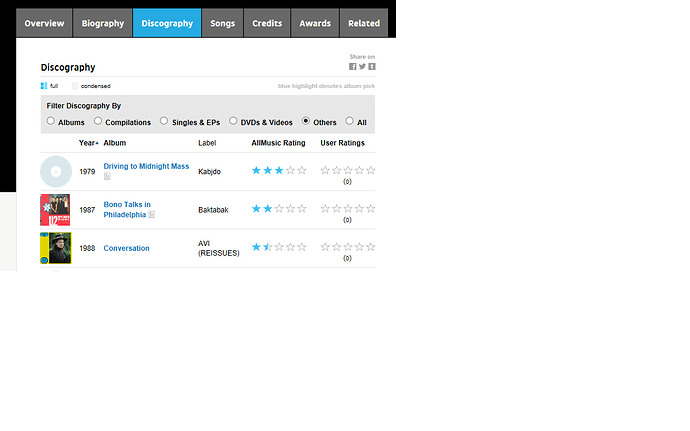Share on Tumblr icon

372,66
